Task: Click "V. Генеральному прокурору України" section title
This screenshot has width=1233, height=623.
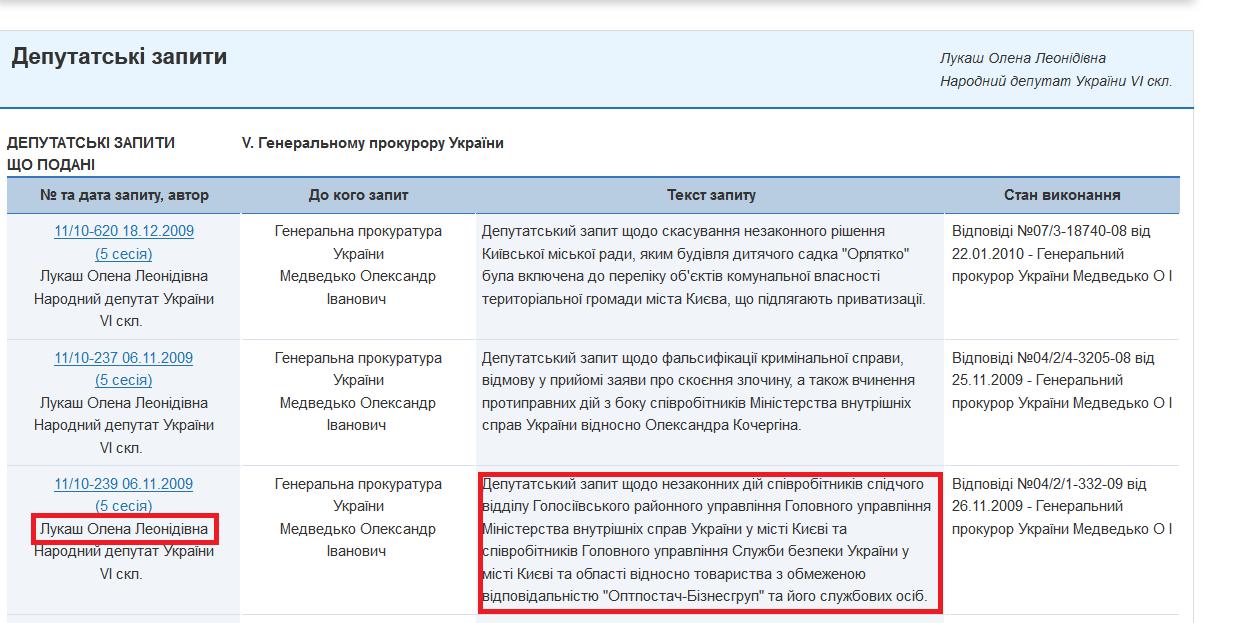Action: pyautogui.click(x=372, y=143)
